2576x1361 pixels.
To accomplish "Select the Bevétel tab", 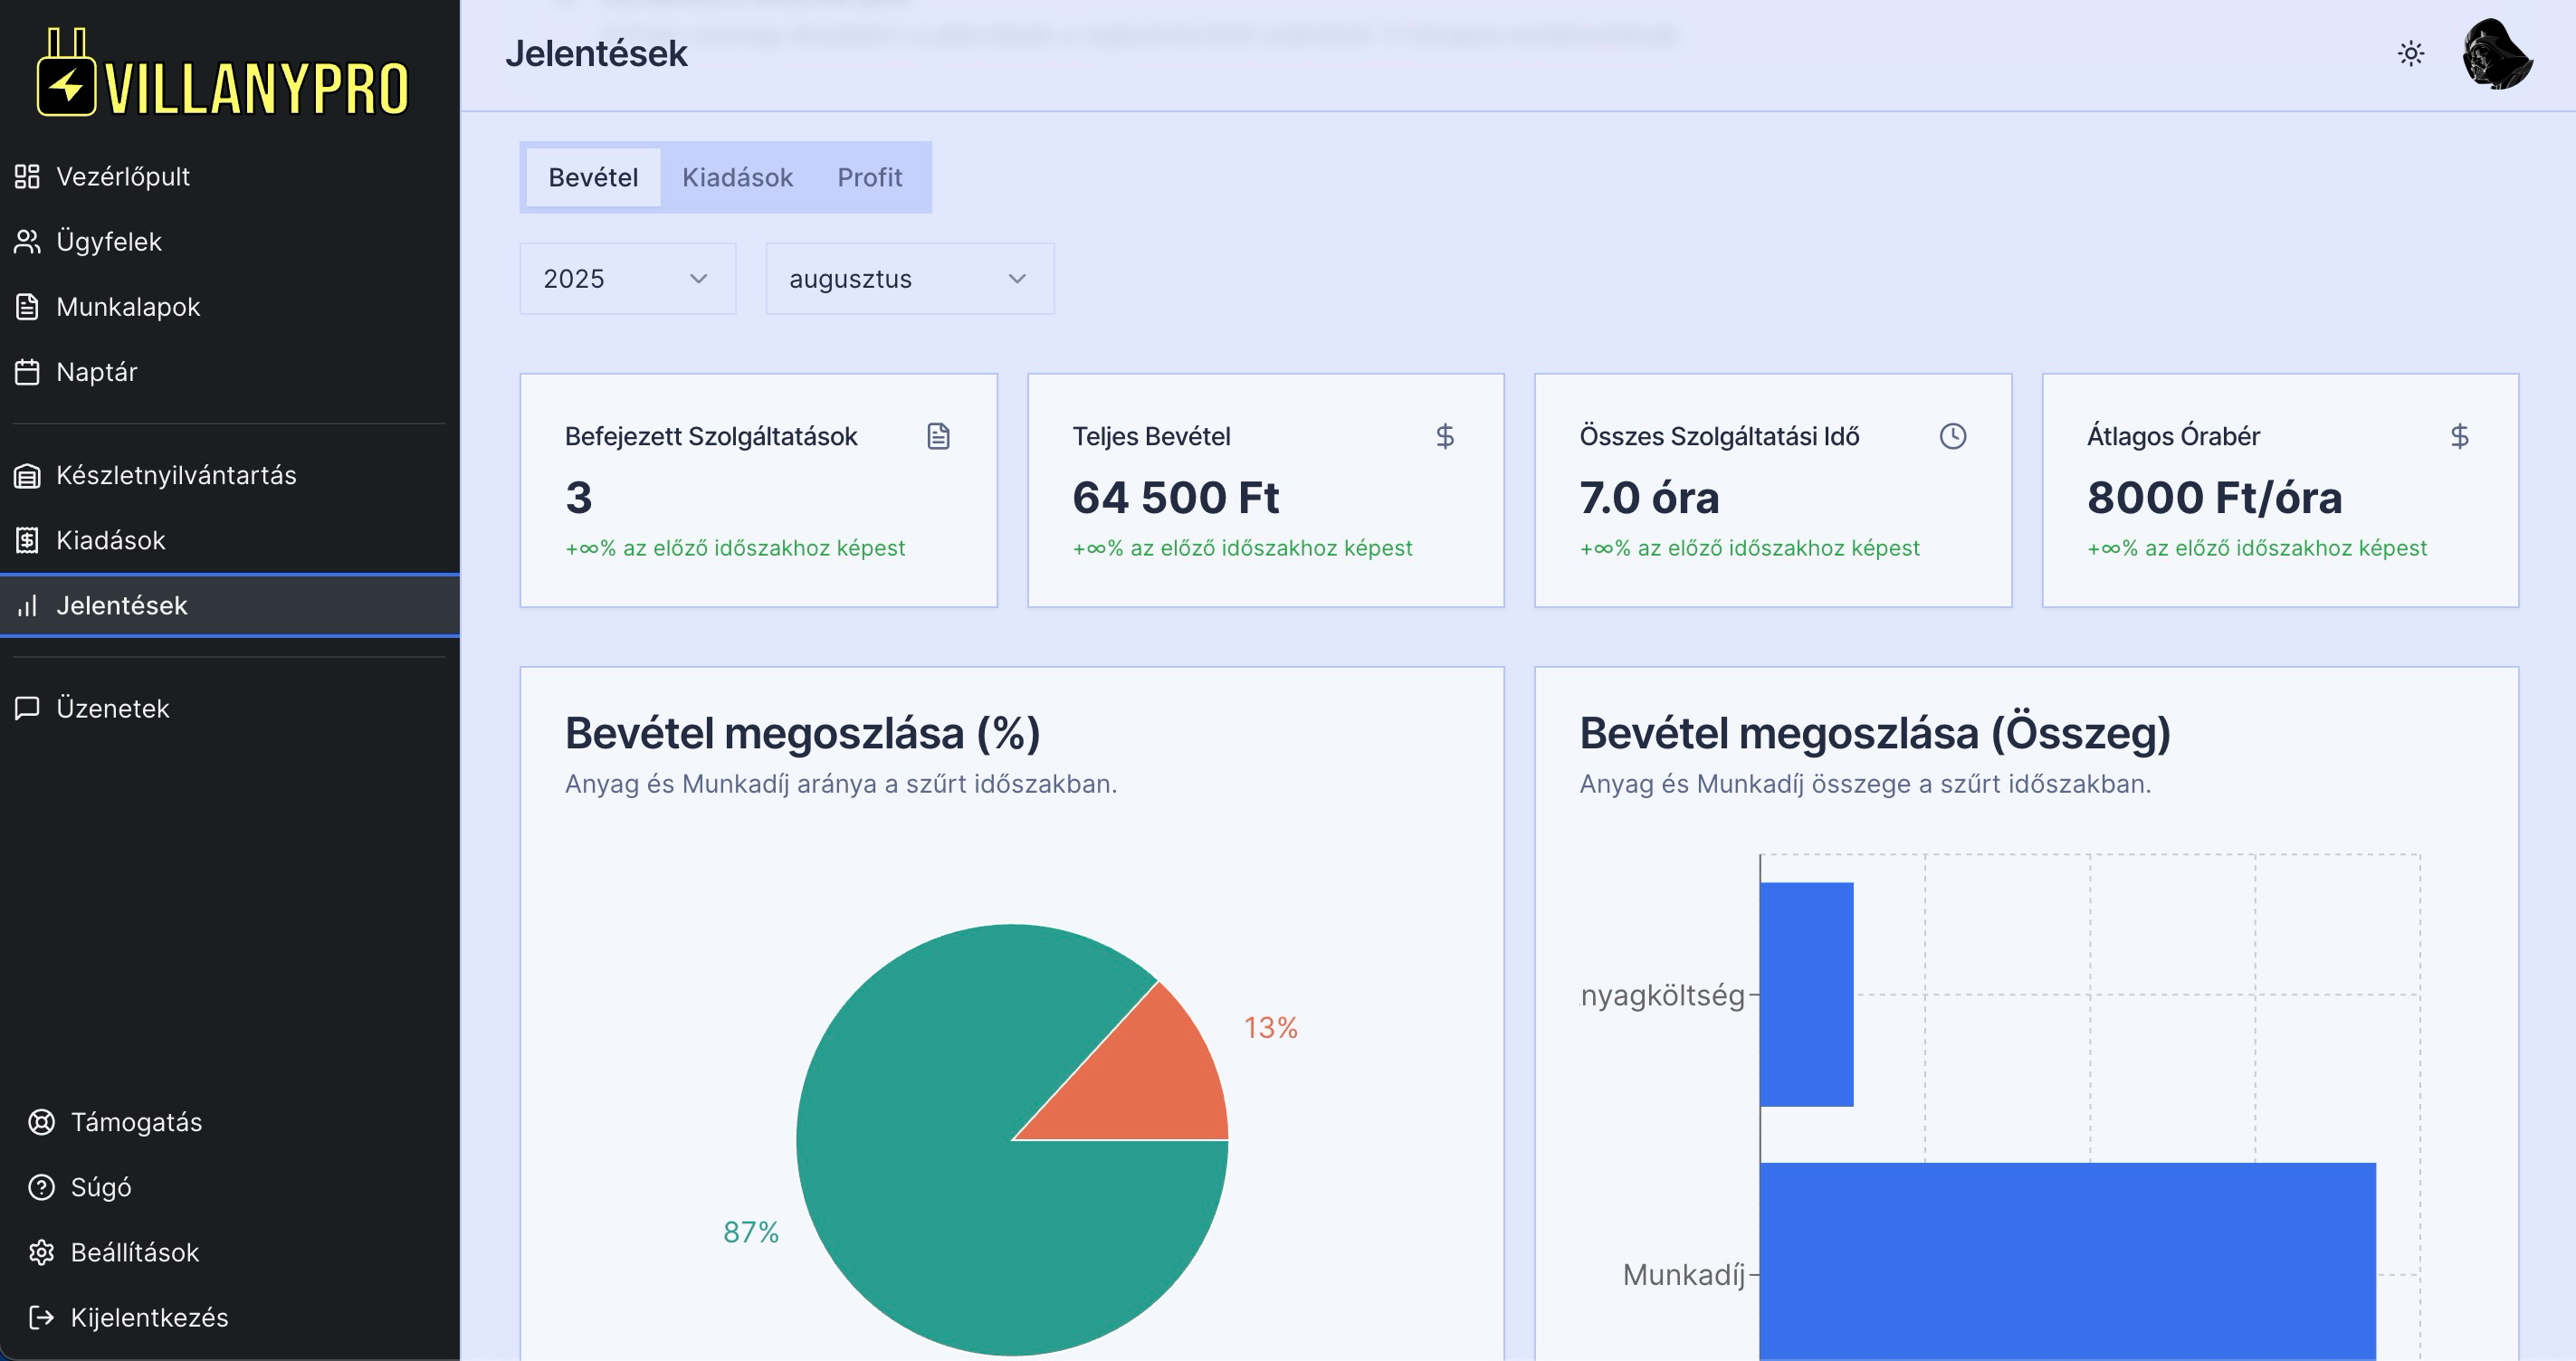I will point(593,178).
